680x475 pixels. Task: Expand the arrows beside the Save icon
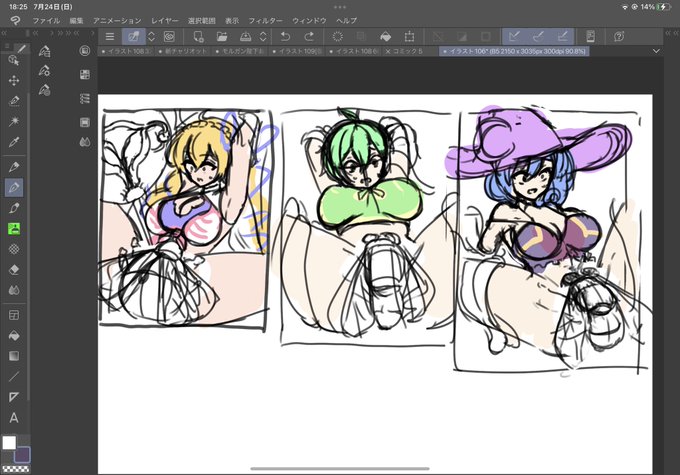coord(263,36)
